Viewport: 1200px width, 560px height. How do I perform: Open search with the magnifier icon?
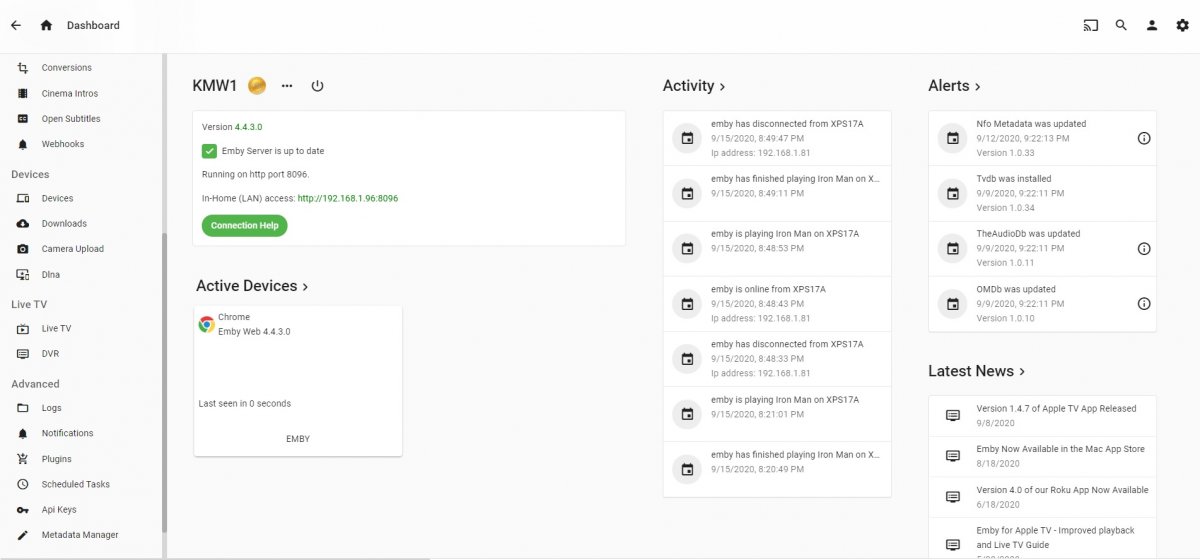click(1121, 25)
